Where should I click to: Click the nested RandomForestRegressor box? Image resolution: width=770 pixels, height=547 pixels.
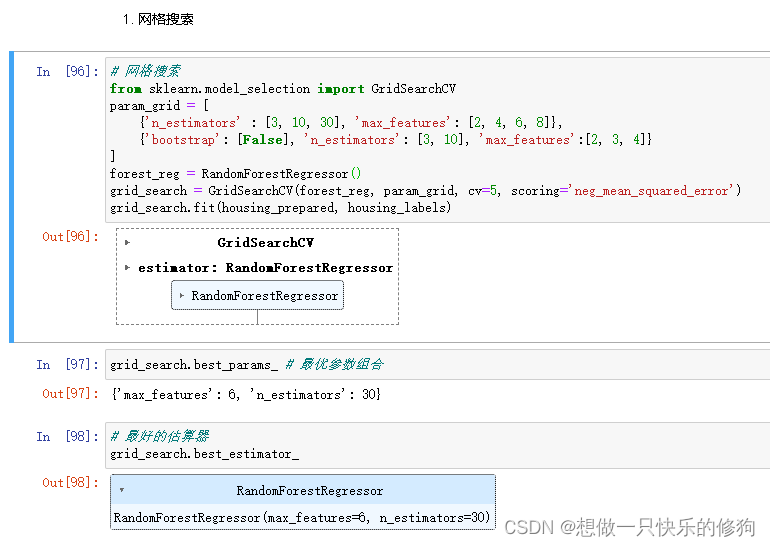[x=257, y=295]
